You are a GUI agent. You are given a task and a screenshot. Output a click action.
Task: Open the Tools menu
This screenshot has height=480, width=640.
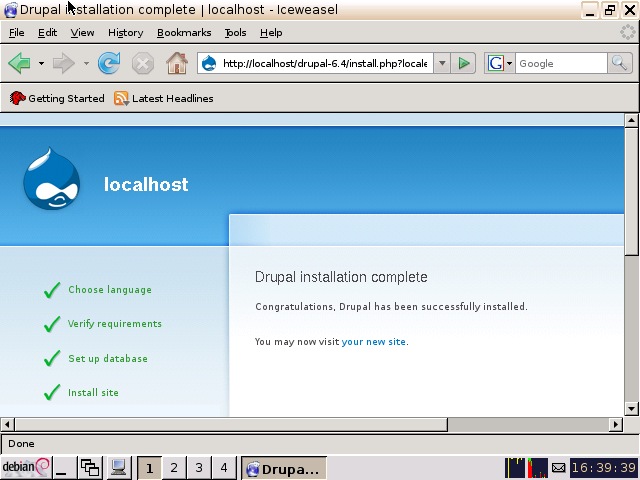[236, 33]
